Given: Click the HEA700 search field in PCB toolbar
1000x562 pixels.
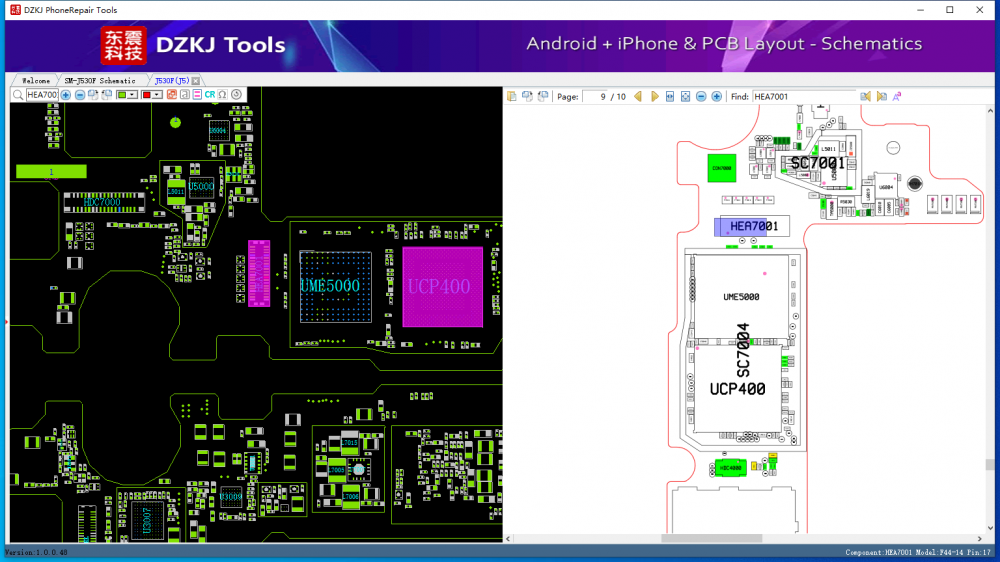Looking at the screenshot, I should pyautogui.click(x=42, y=95).
